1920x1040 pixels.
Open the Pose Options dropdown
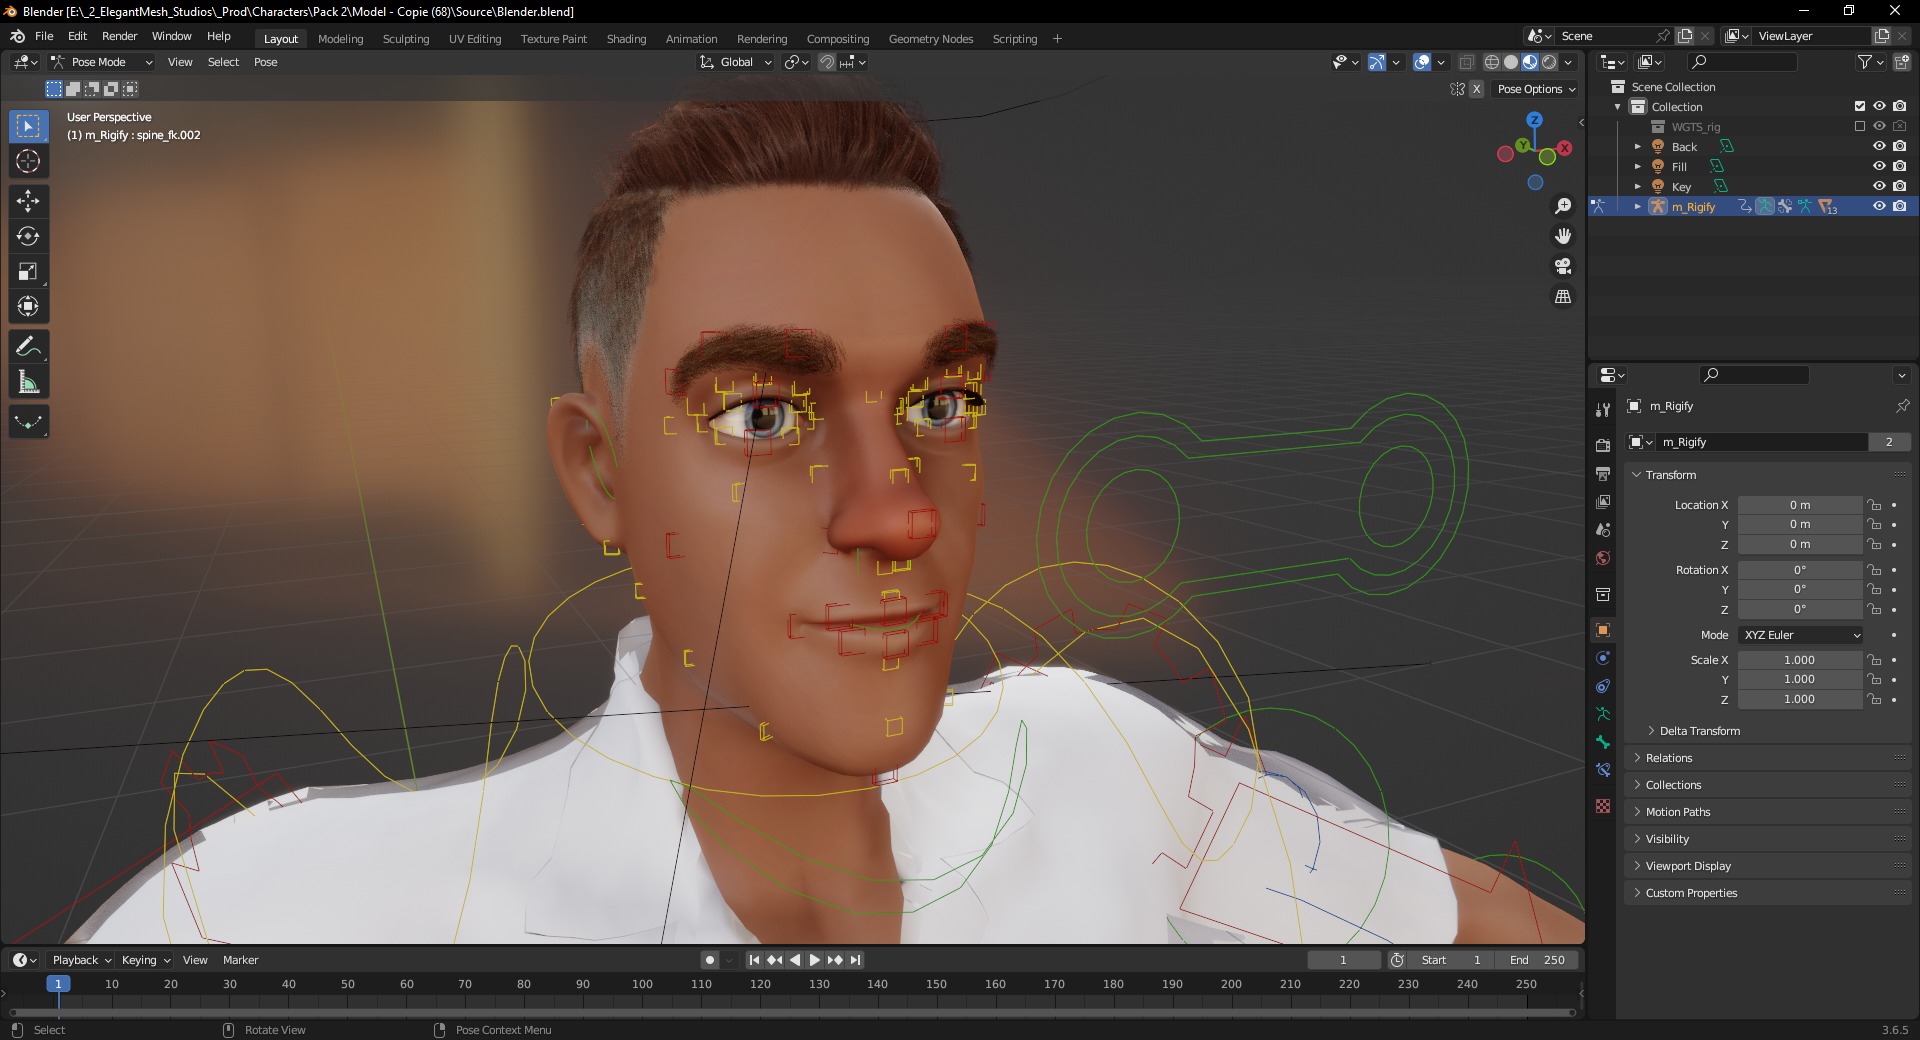(x=1536, y=89)
